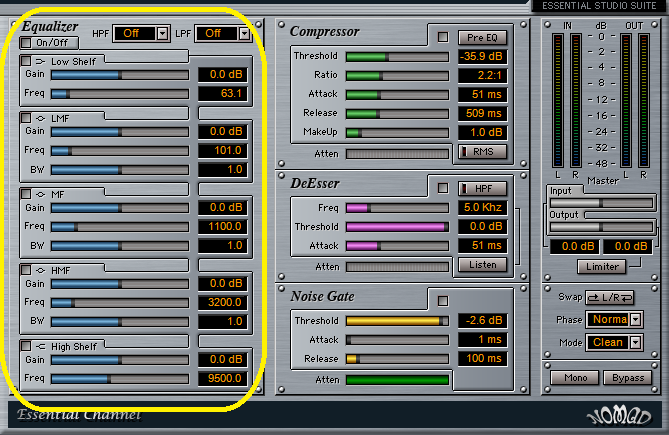Image resolution: width=669 pixels, height=435 pixels.
Task: Click the Compressor Threshold -35.9 dB value
Action: [x=483, y=56]
